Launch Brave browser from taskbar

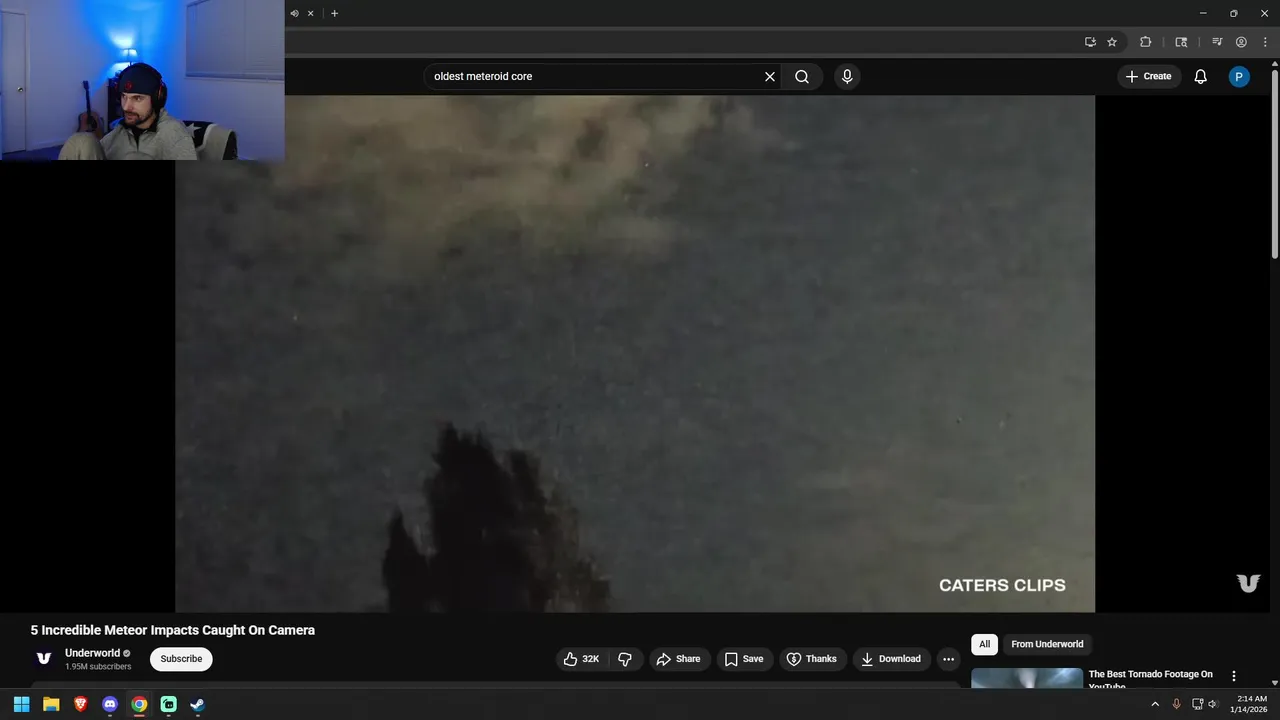click(x=80, y=704)
